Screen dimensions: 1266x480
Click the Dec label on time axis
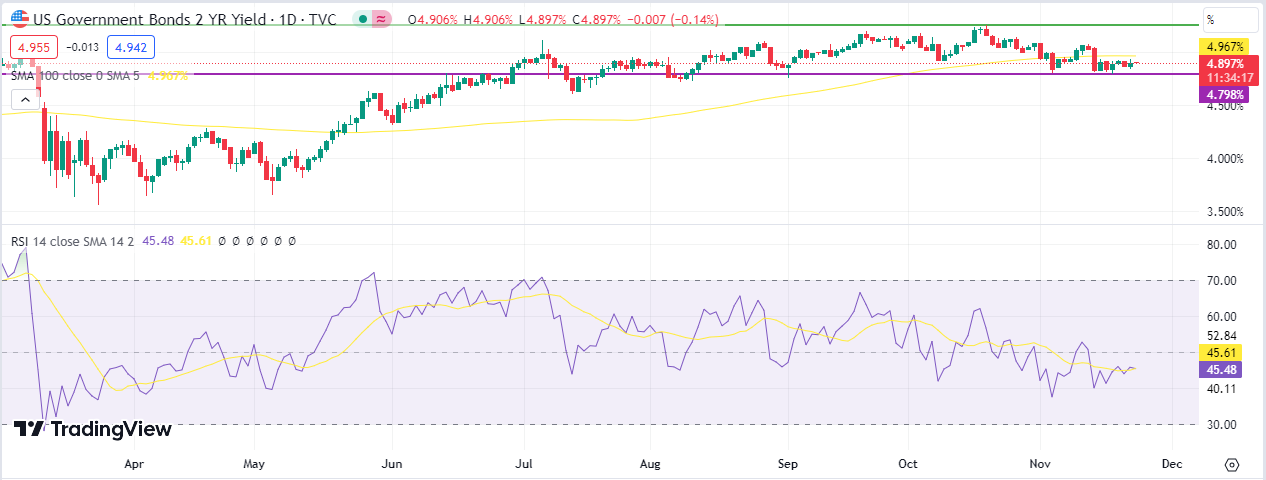click(1172, 465)
